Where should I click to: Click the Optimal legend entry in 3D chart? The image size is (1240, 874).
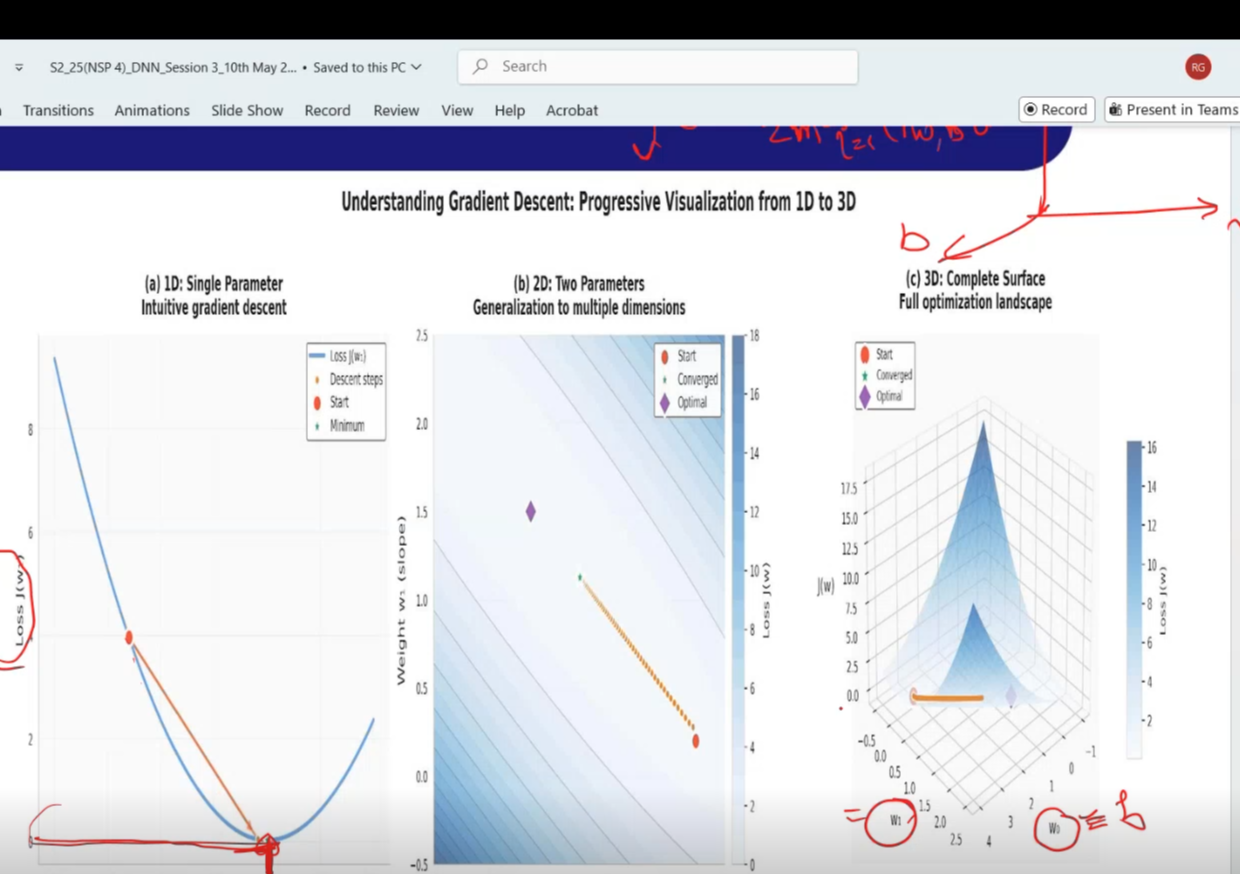880,396
